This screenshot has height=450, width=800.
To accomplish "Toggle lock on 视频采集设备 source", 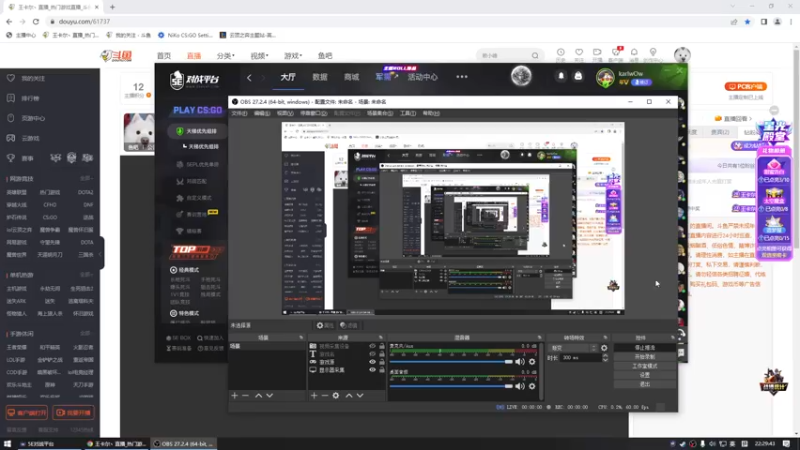I will (382, 346).
